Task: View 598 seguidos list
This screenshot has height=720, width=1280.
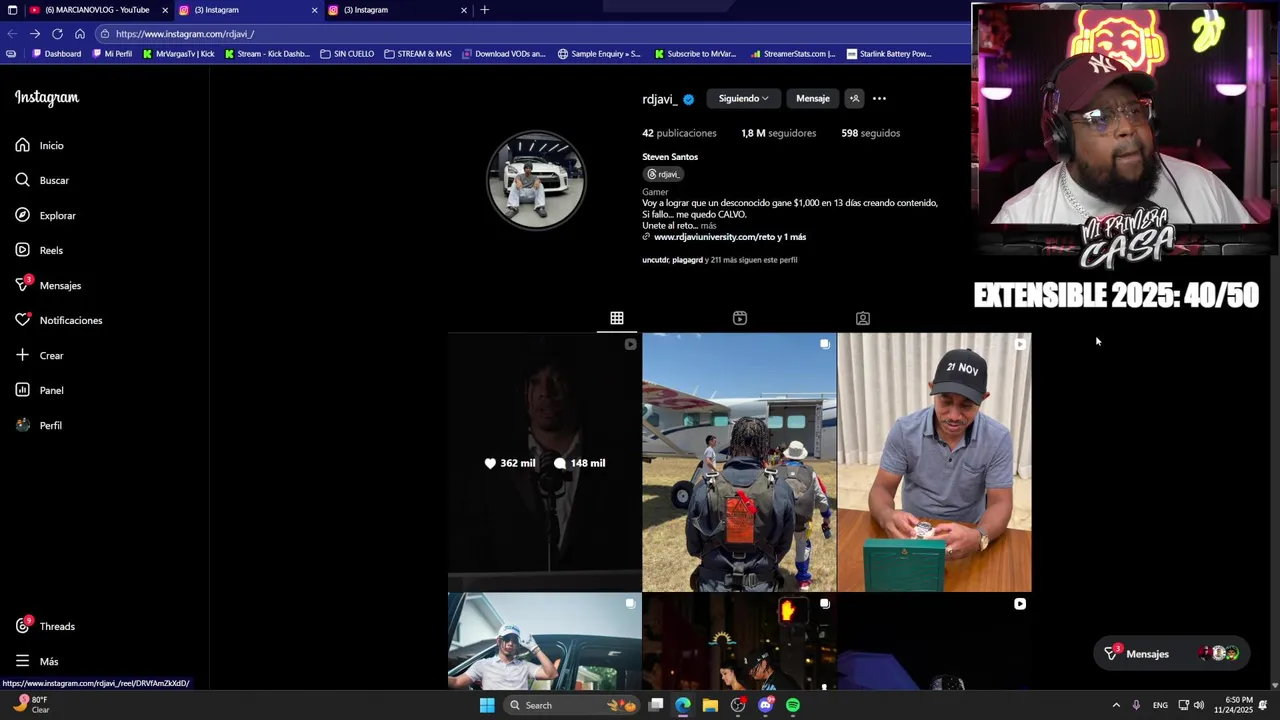Action: (x=871, y=133)
